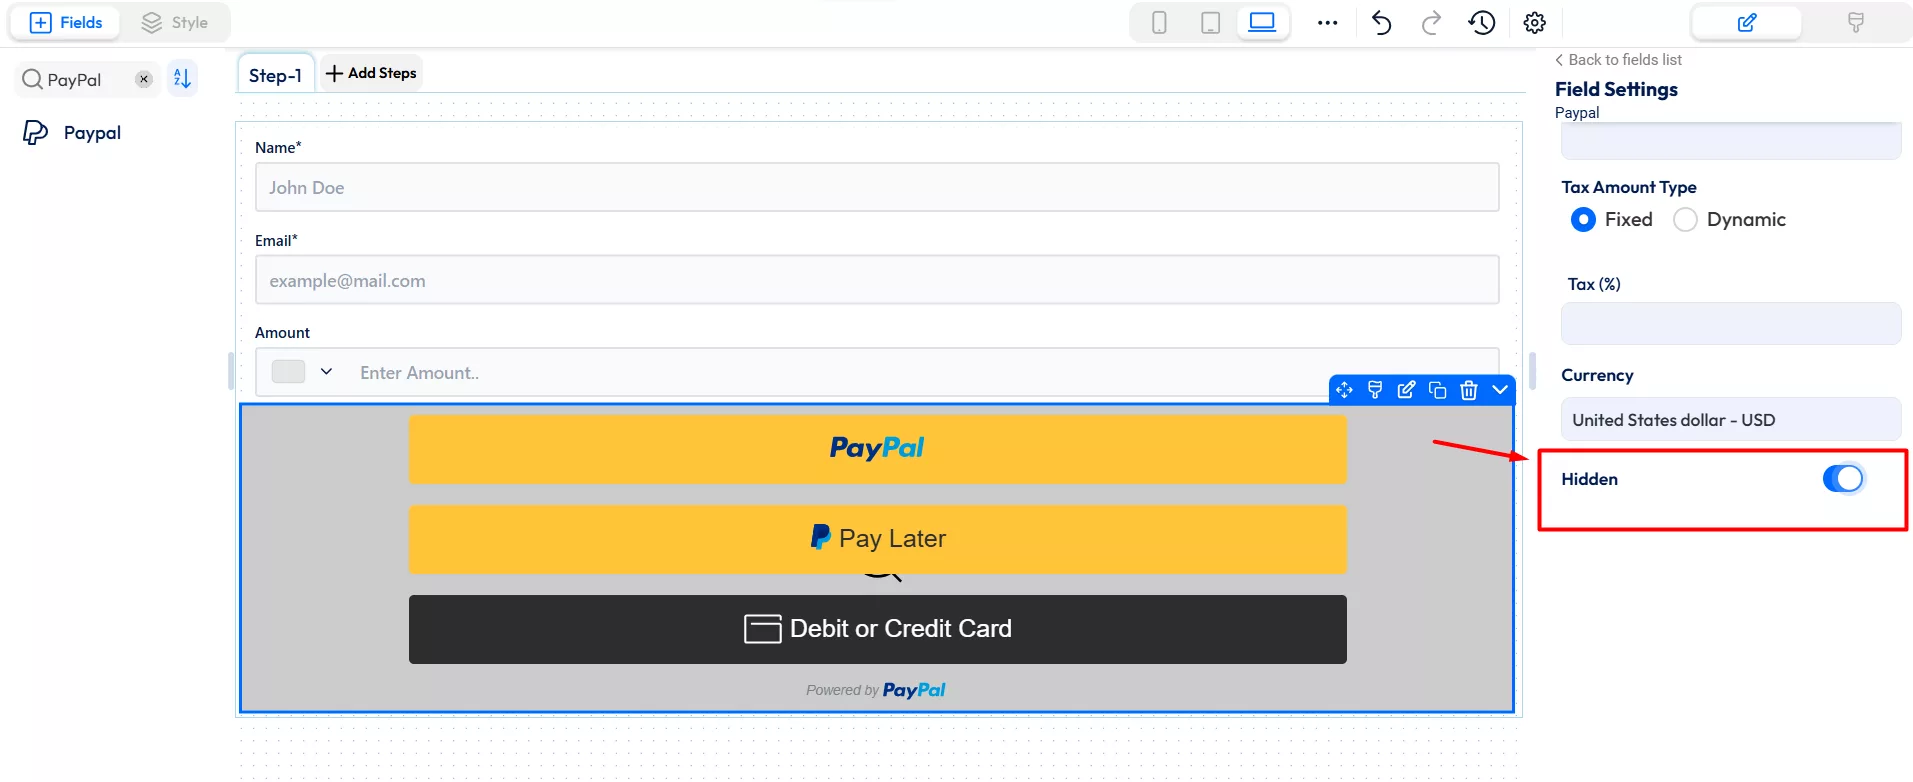The image size is (1913, 782).
Task: Click the Tax (%) input field
Action: pos(1731,324)
